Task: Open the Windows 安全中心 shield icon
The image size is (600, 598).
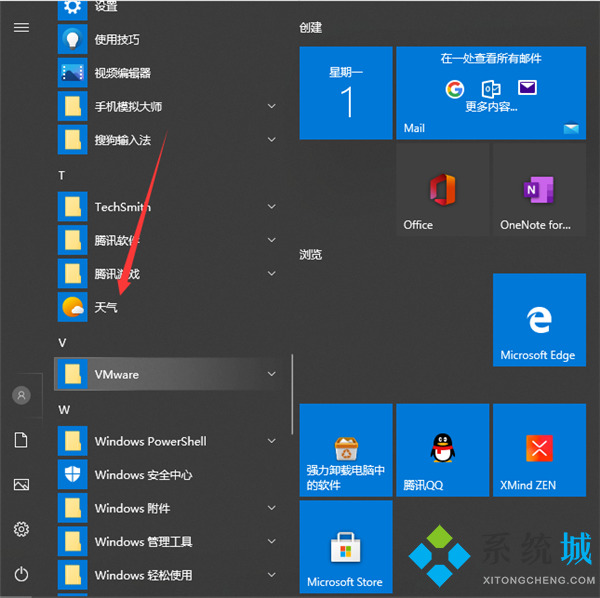Action: coord(73,474)
